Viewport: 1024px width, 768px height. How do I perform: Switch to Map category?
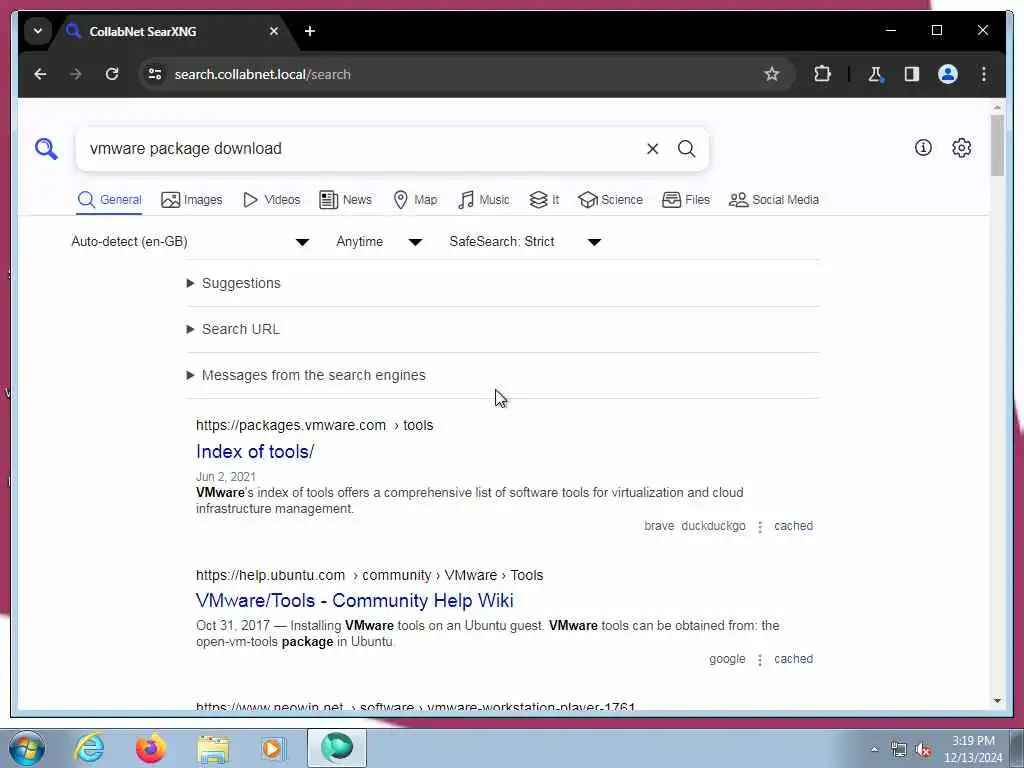pos(415,200)
